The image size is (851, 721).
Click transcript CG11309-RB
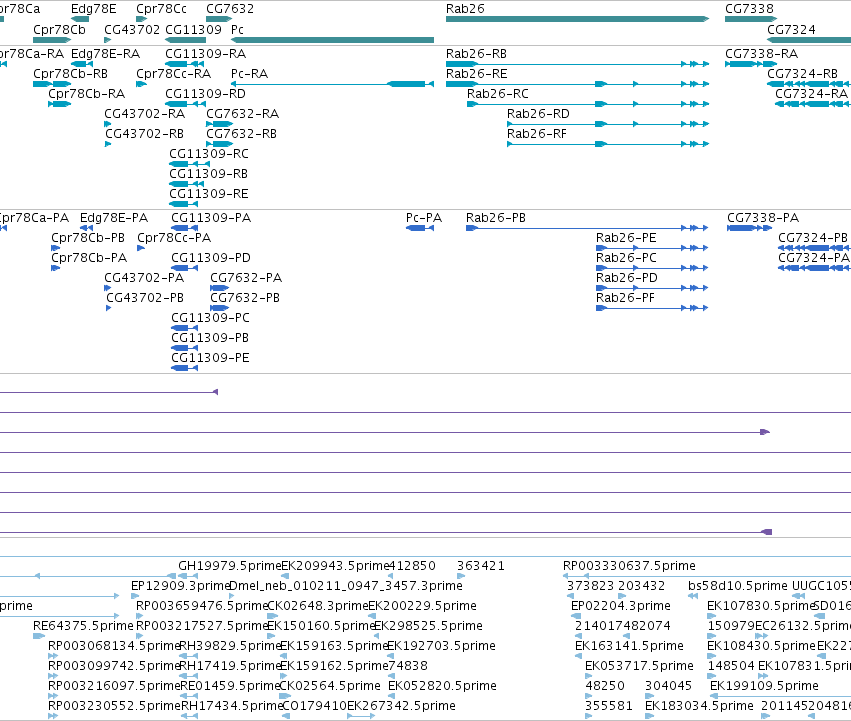click(x=208, y=174)
